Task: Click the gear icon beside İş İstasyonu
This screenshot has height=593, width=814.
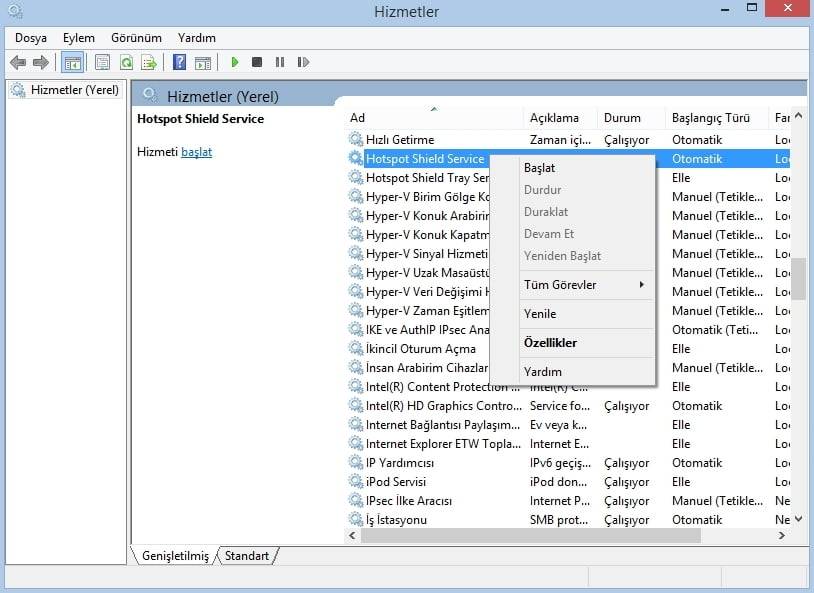Action: [x=356, y=519]
